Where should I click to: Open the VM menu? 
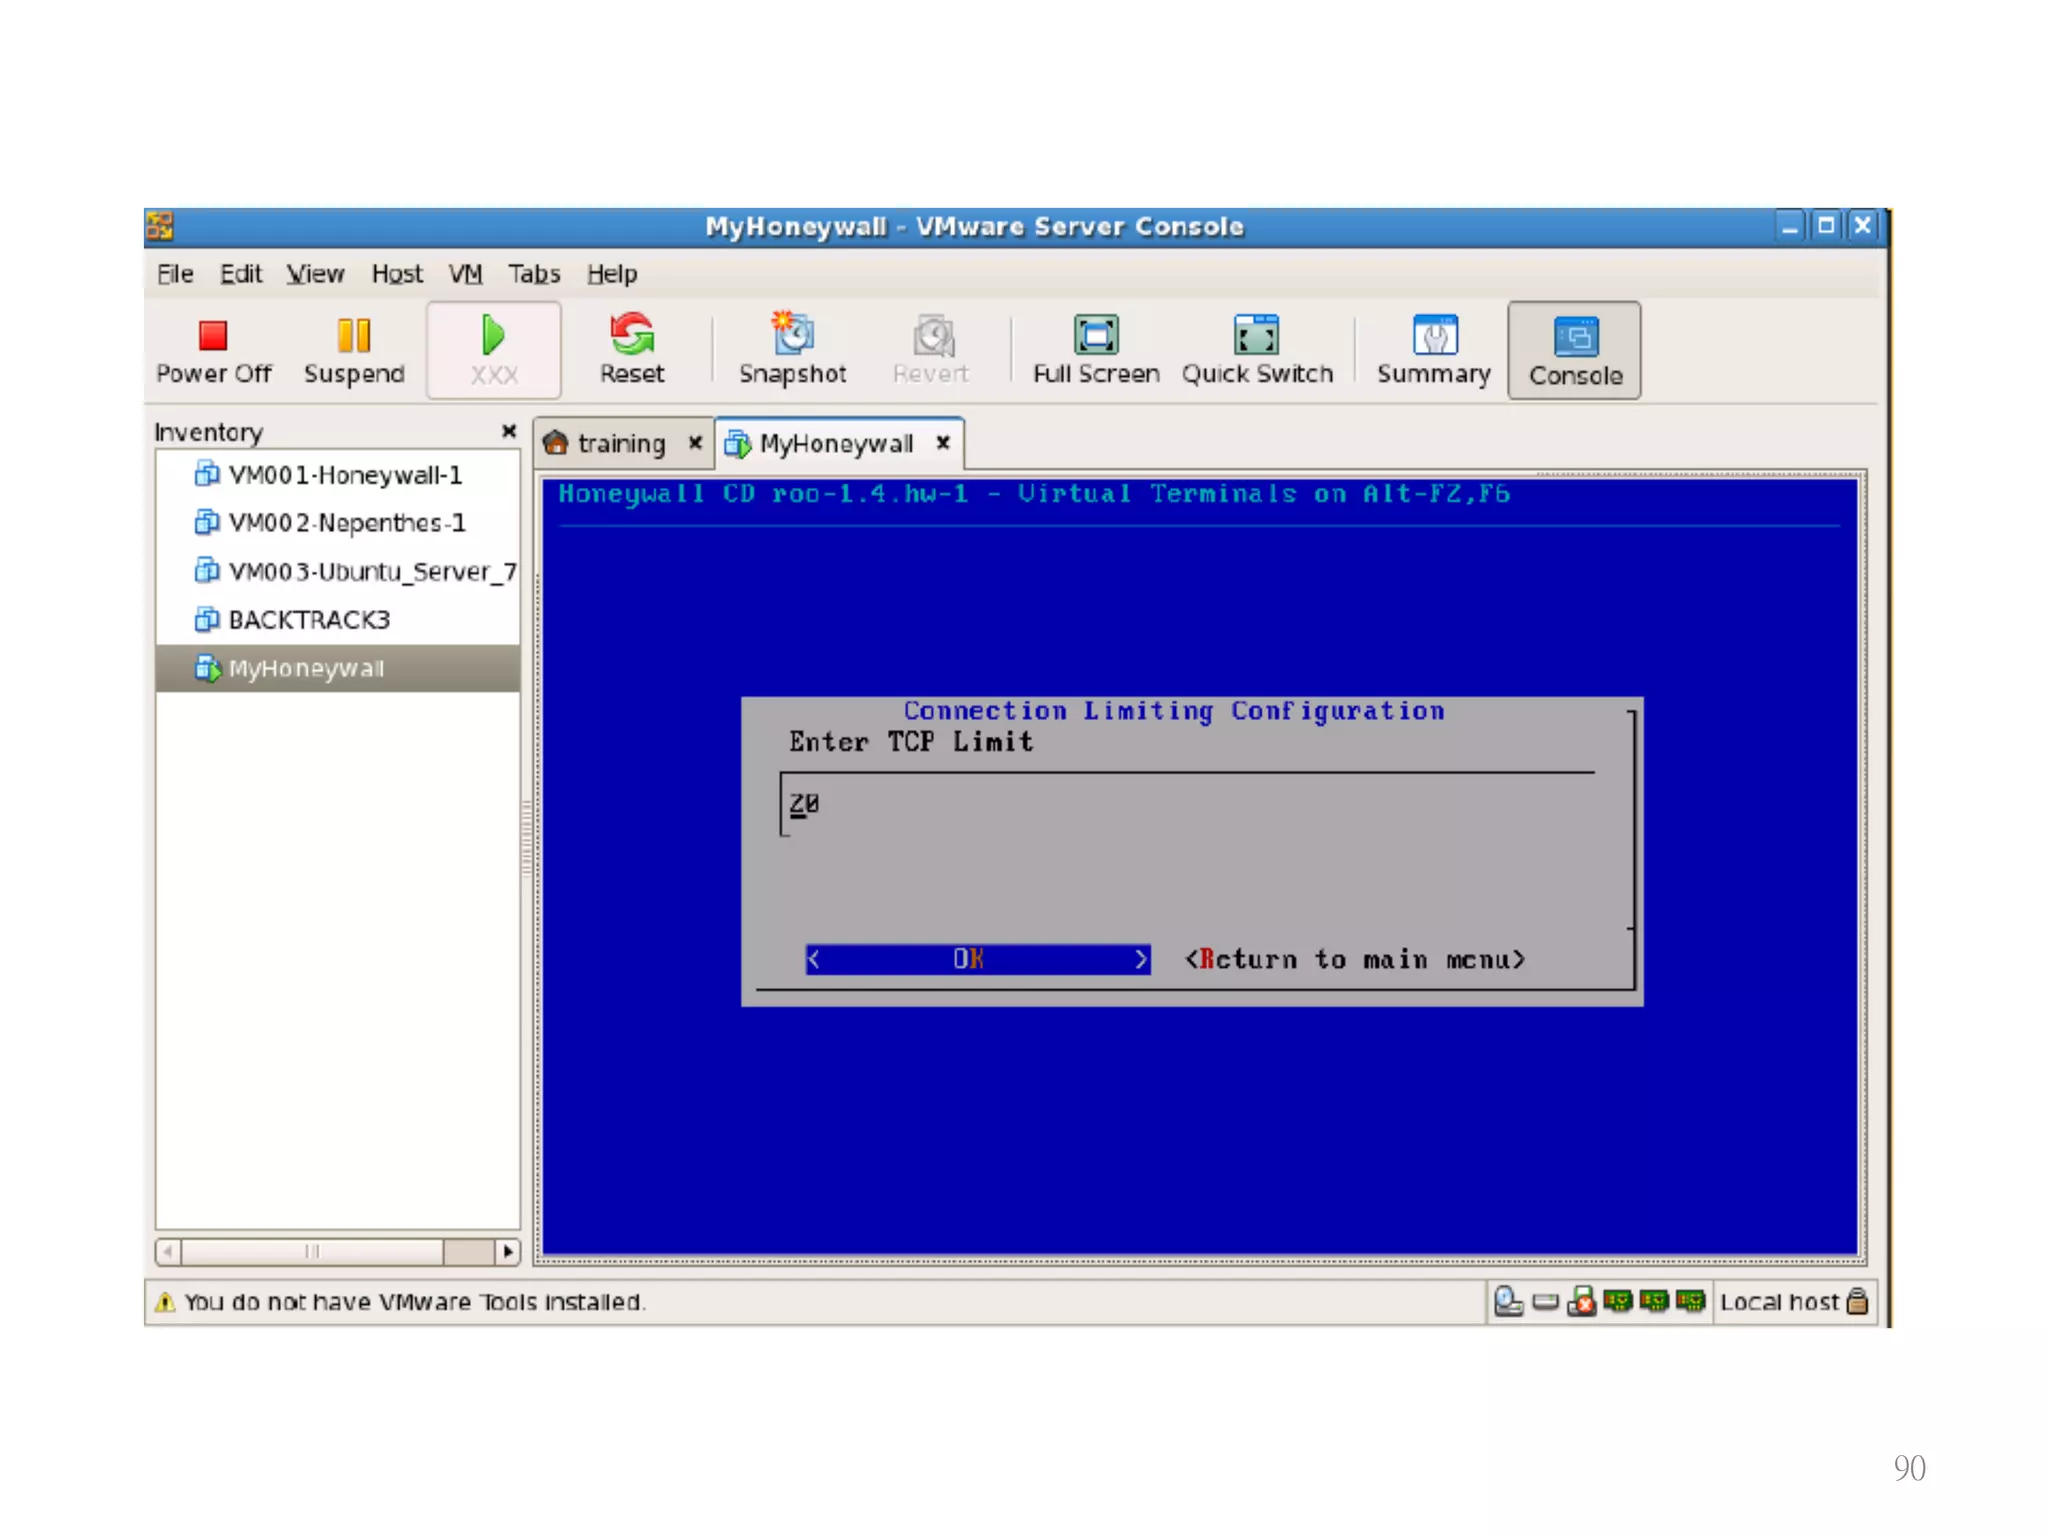point(465,274)
